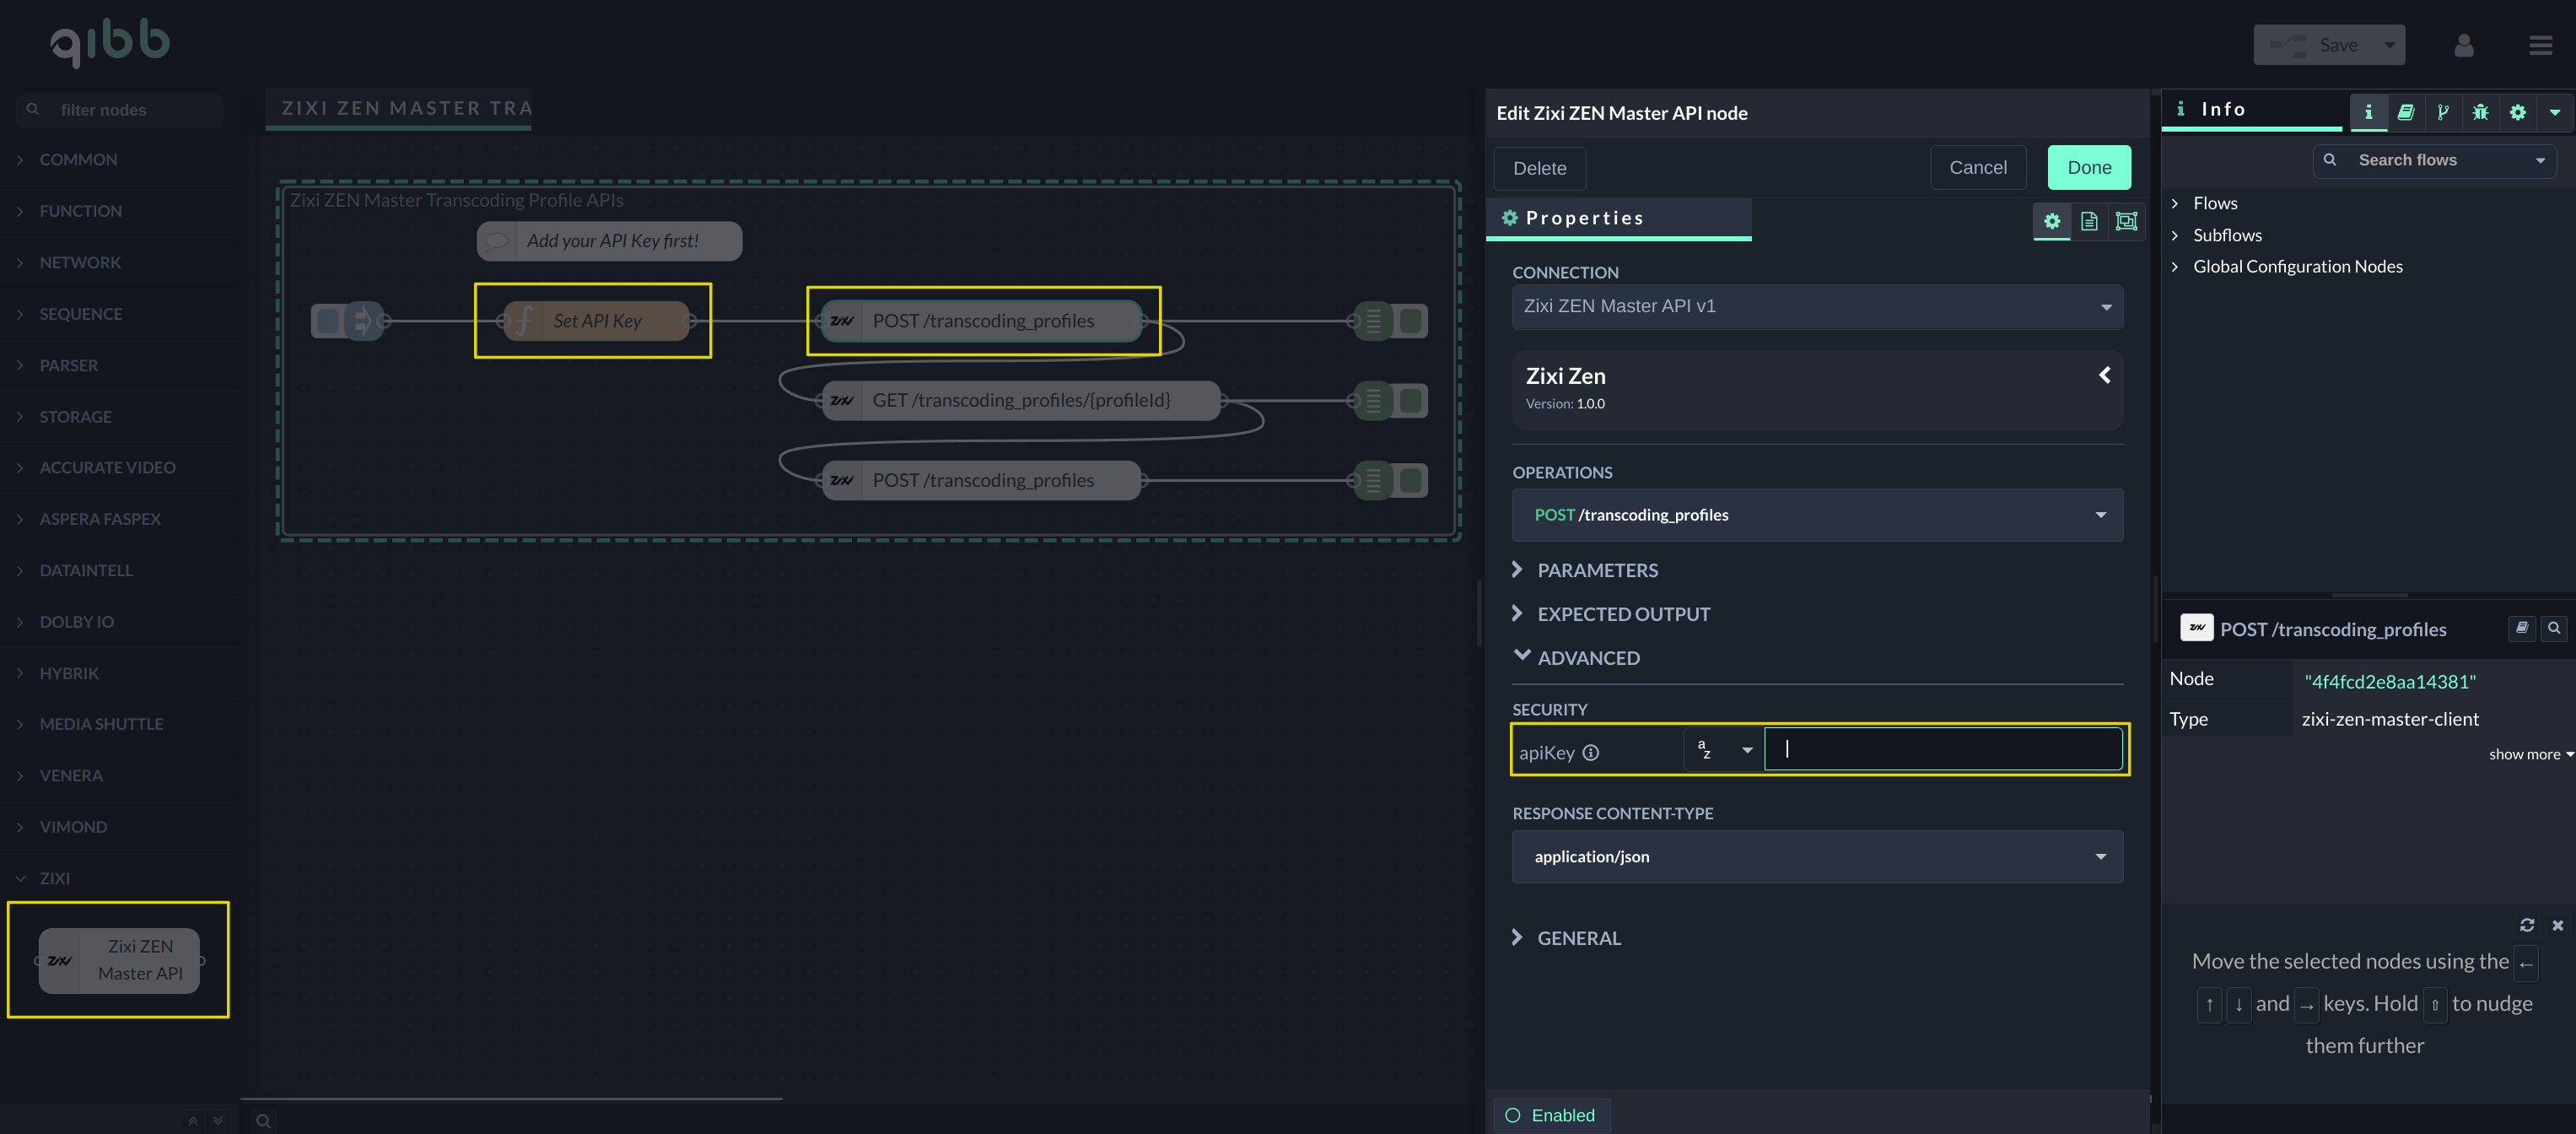
Task: Open the debug messages bug icon
Action: pyautogui.click(x=2480, y=112)
